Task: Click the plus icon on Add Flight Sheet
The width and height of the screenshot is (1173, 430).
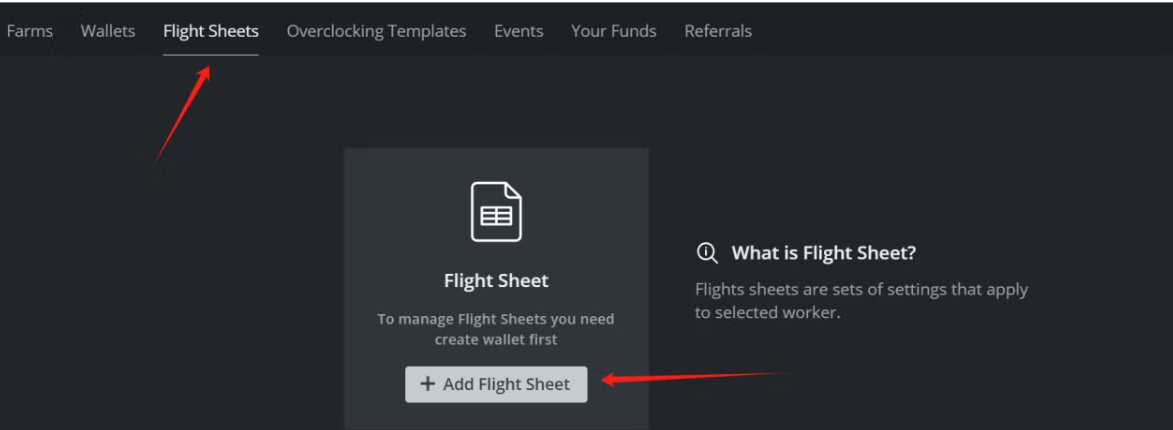Action: point(428,384)
